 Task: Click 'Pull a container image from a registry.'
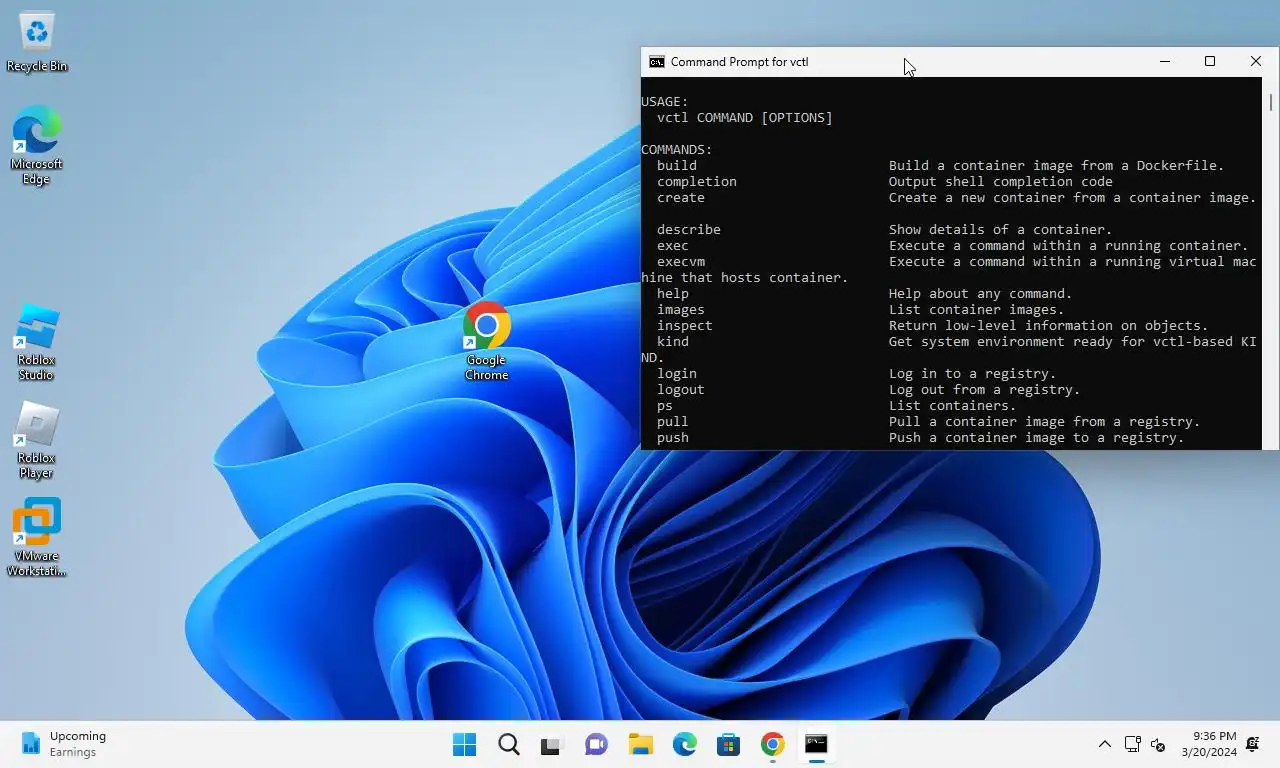tap(1045, 422)
